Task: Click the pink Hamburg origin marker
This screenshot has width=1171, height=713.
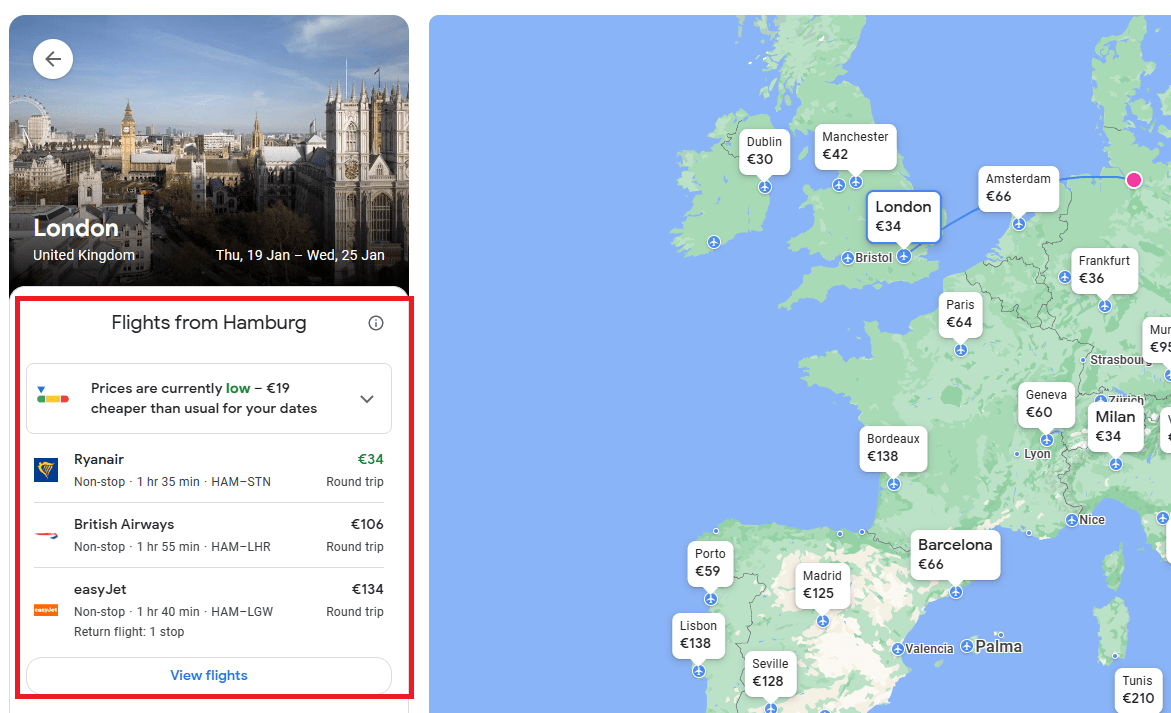Action: tap(1134, 180)
